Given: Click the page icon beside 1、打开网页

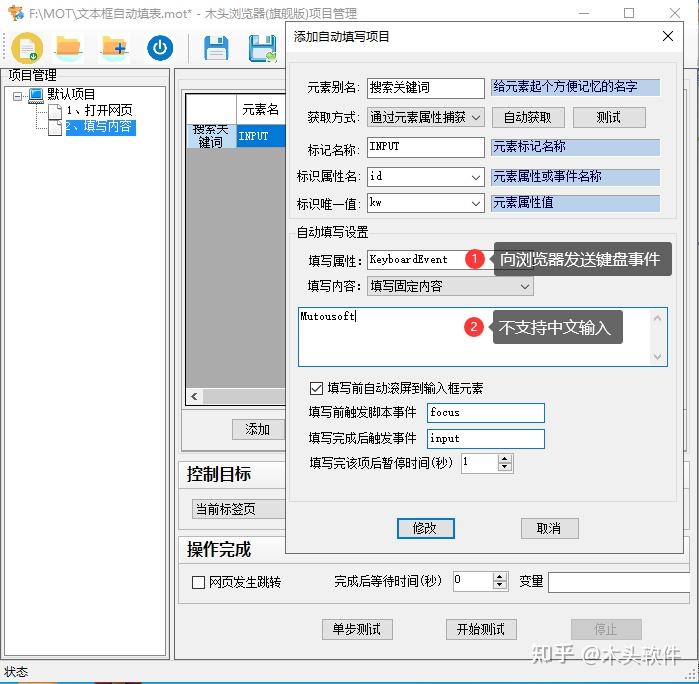Looking at the screenshot, I should tap(55, 111).
